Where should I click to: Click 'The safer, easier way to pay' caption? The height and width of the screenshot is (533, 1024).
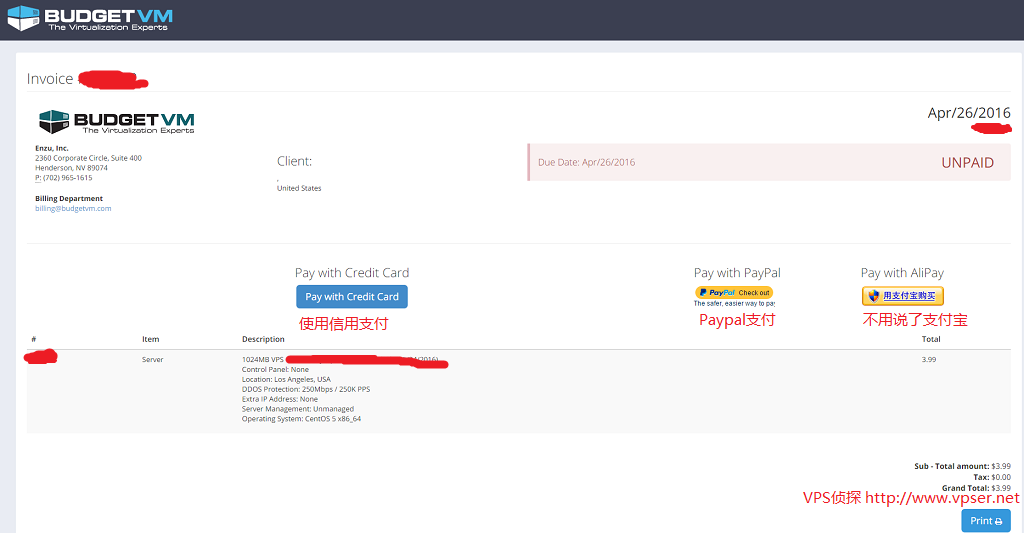pyautogui.click(x=734, y=304)
